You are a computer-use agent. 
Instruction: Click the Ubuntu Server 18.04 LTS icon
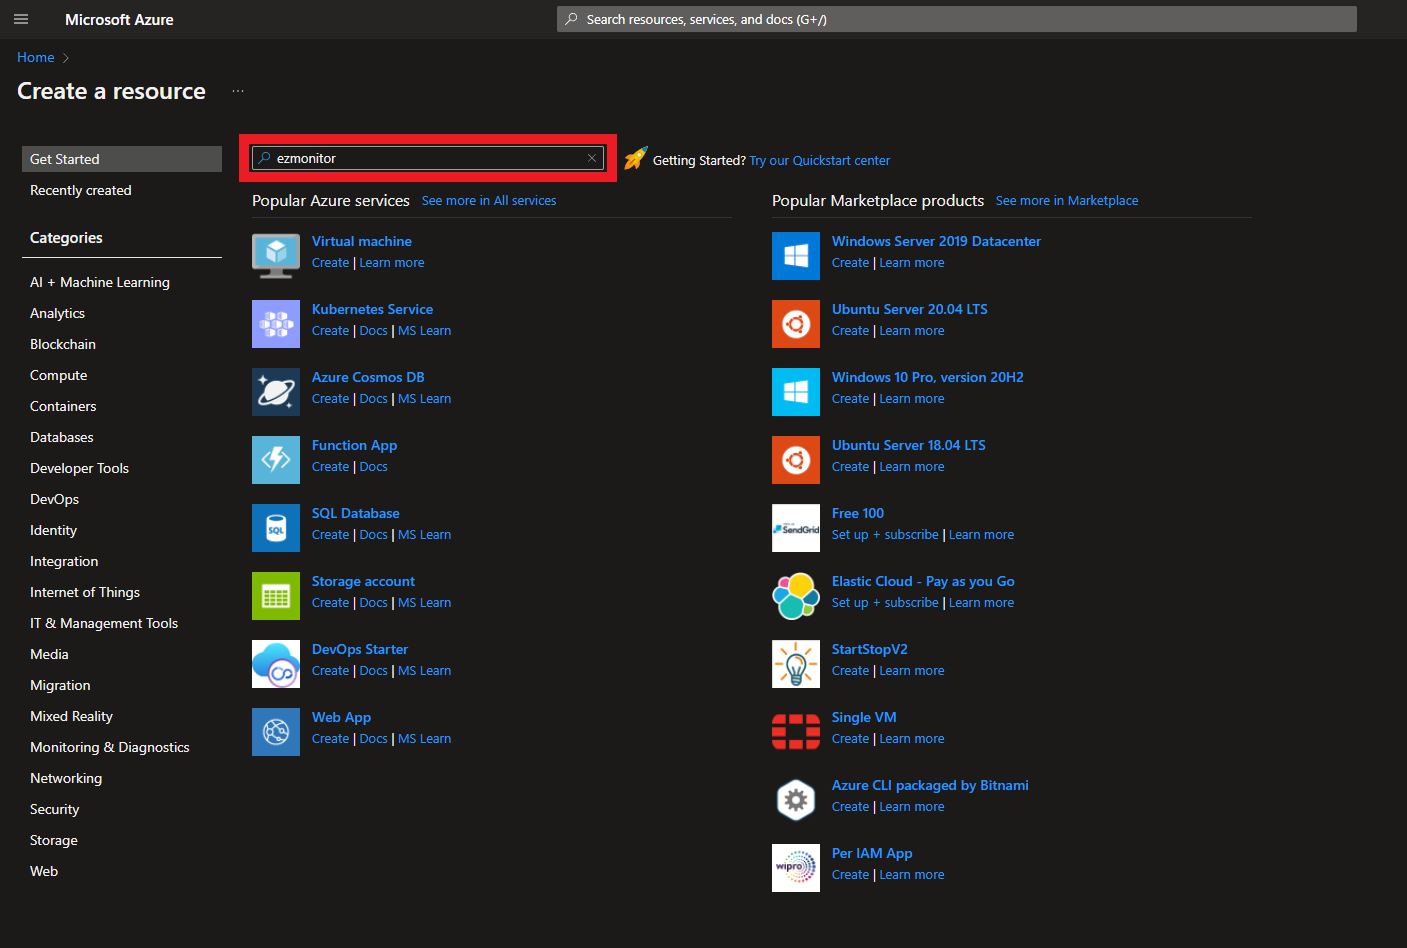coord(796,460)
